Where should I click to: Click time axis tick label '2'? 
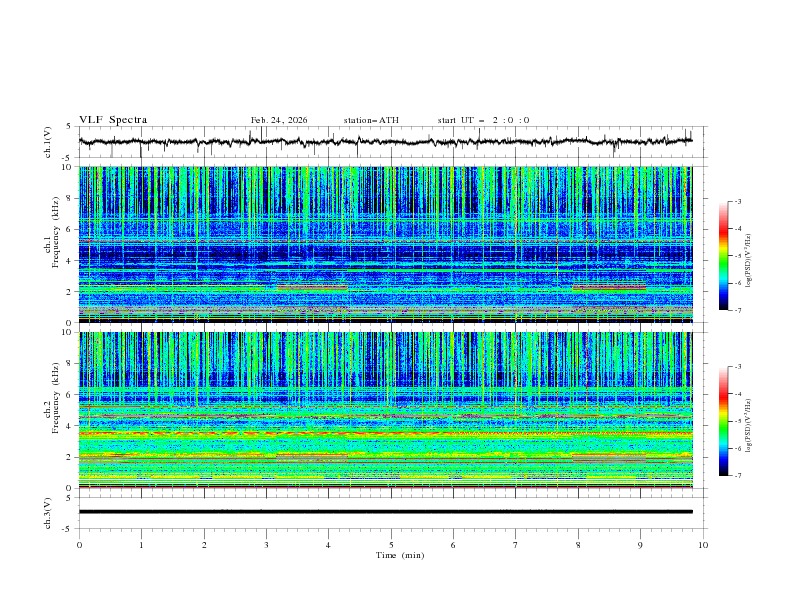[x=204, y=545]
